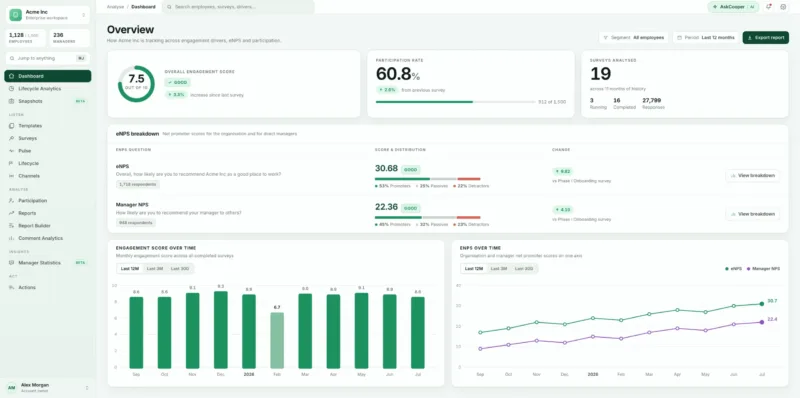The width and height of the screenshot is (800, 398).
Task: Open Channels via its sidebar icon
Action: click(x=12, y=176)
